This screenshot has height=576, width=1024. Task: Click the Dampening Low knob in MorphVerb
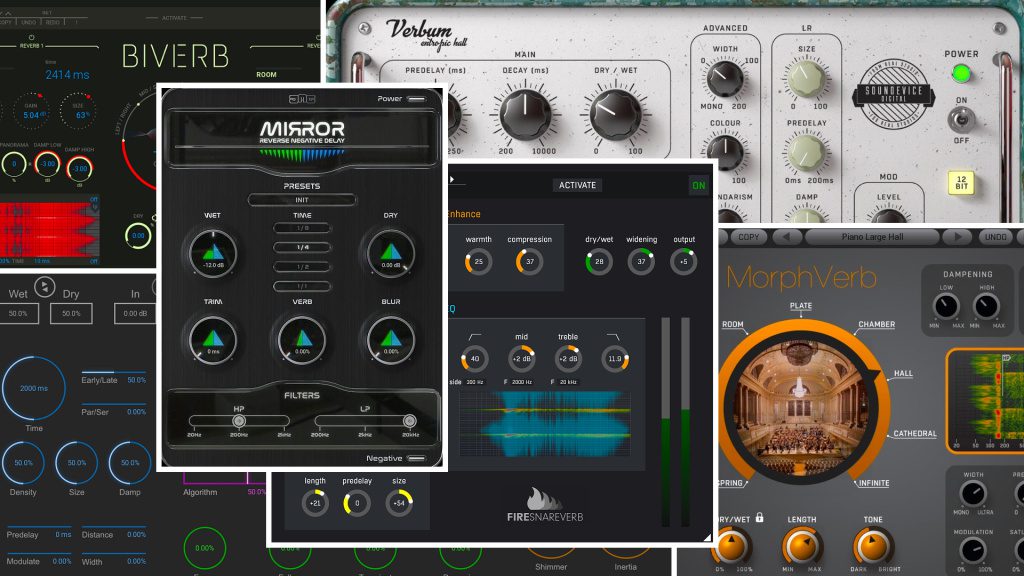(x=946, y=306)
